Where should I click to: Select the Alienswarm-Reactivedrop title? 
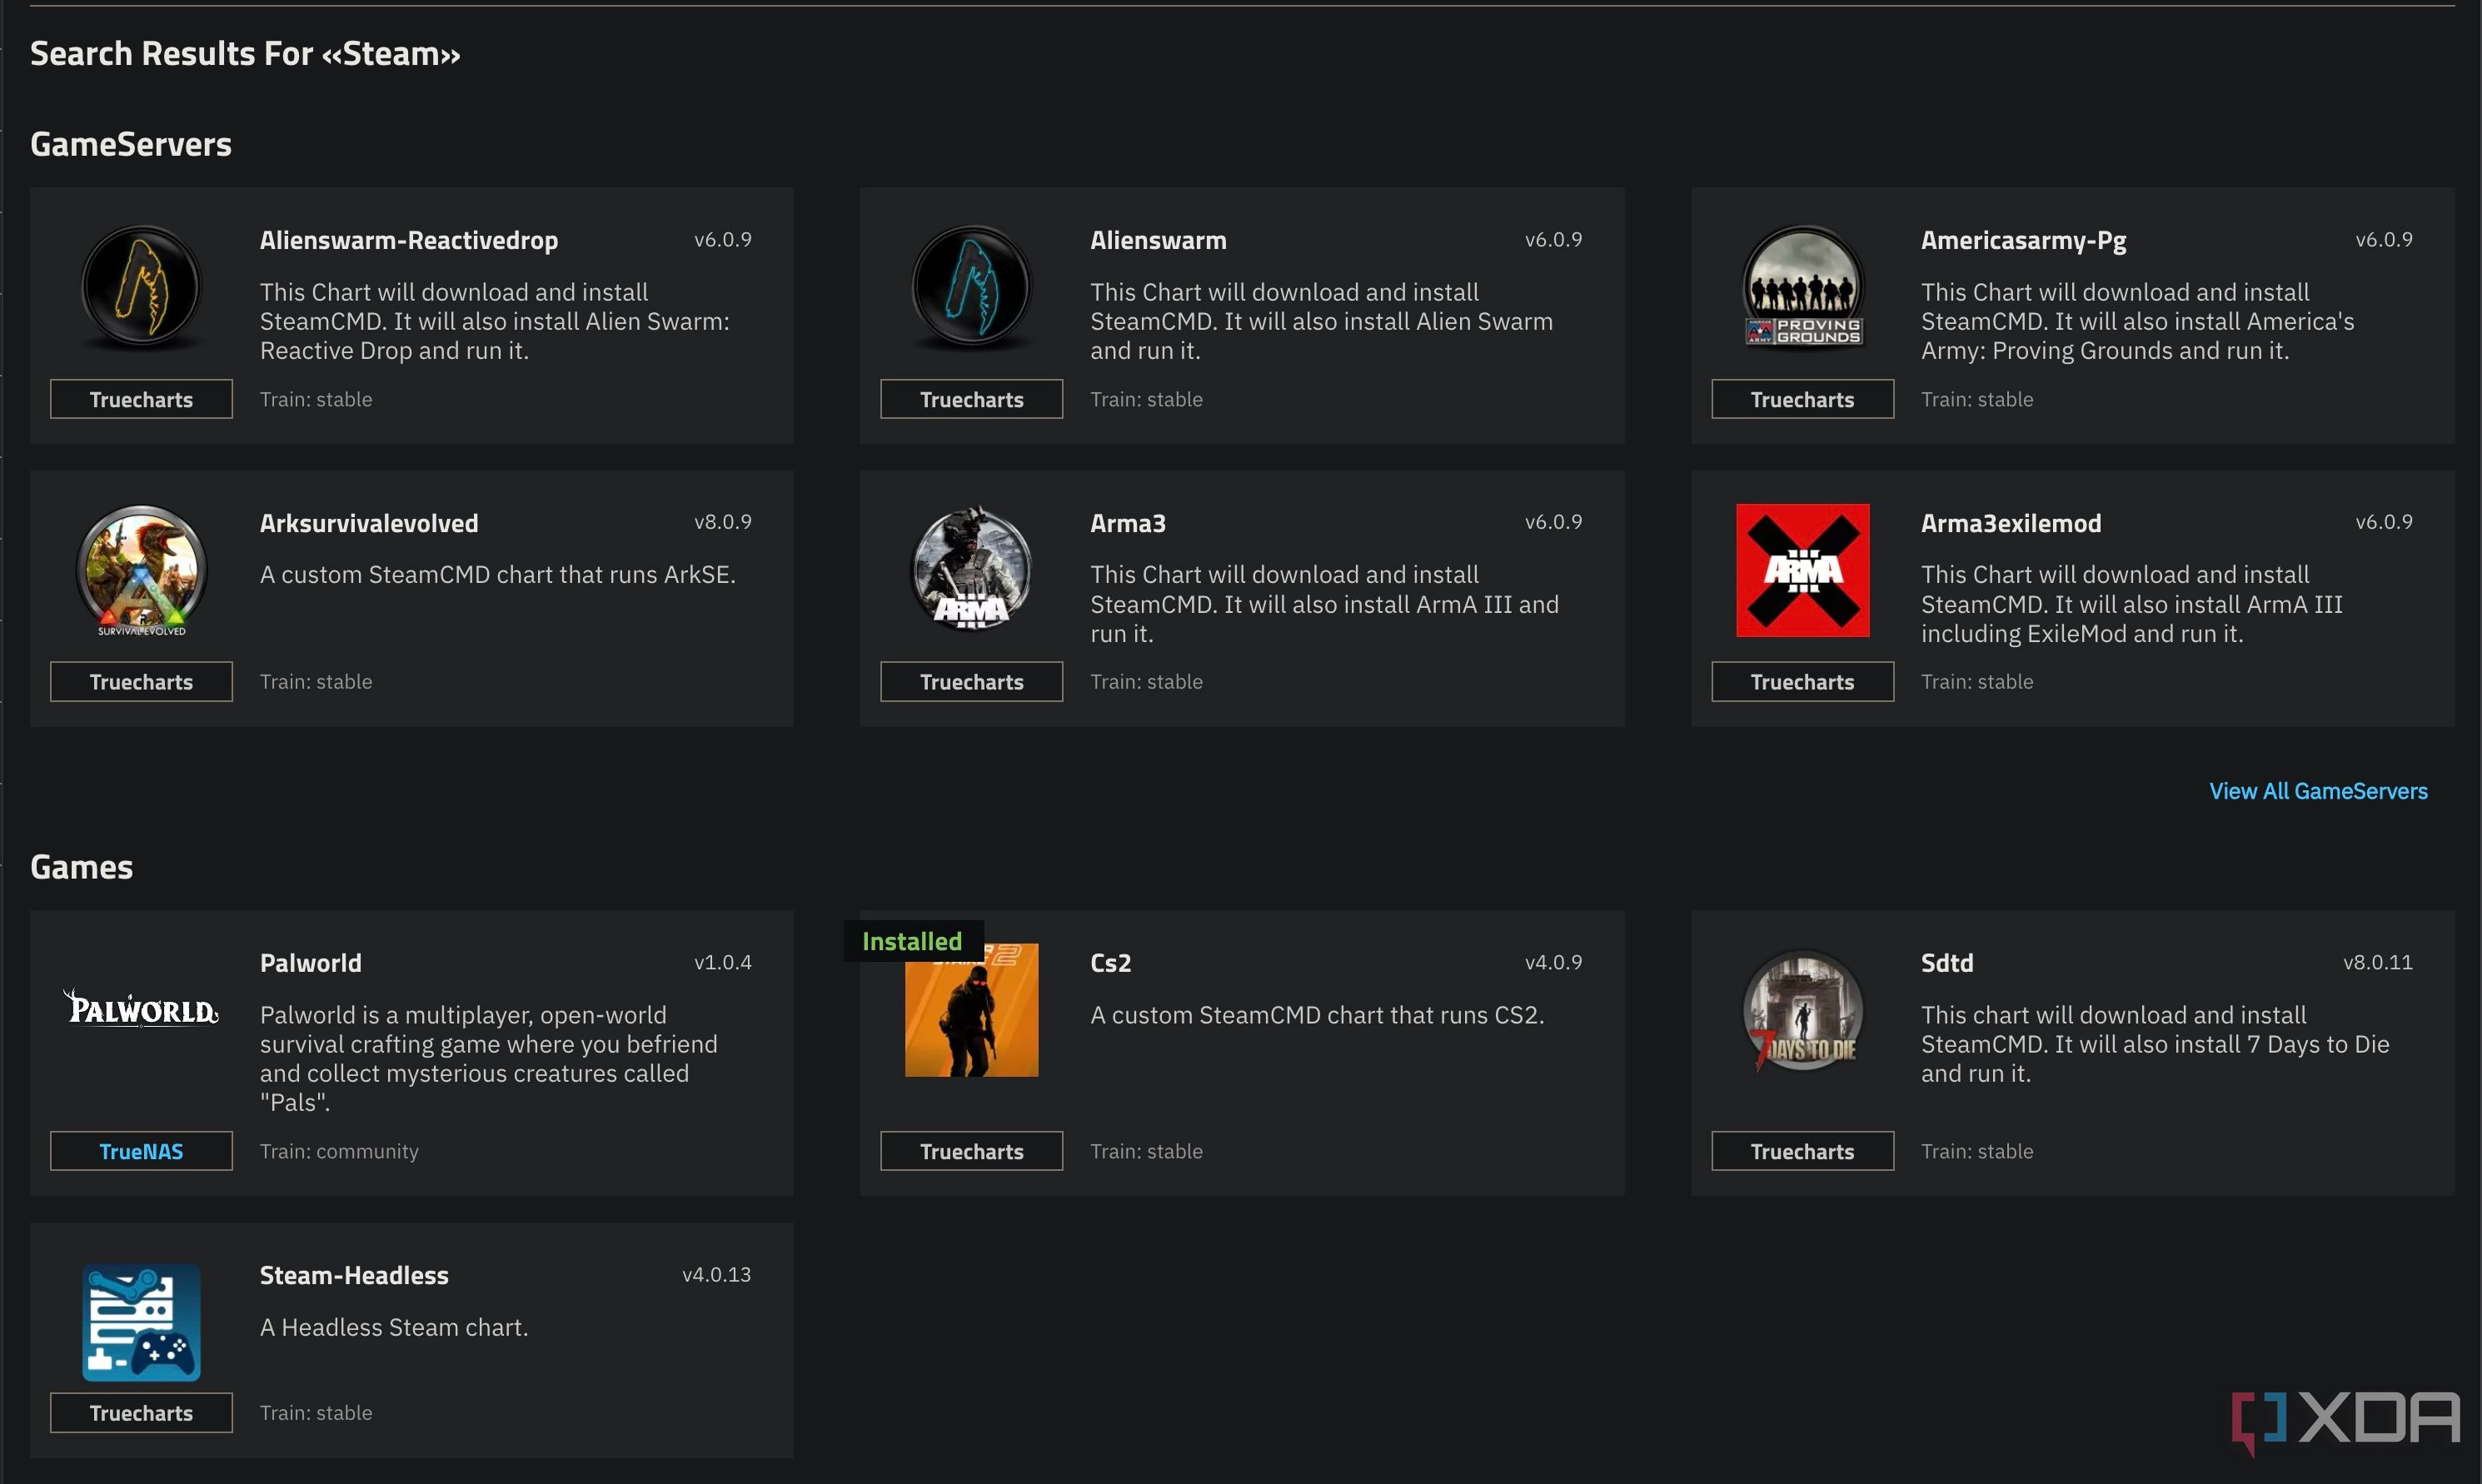(x=409, y=241)
